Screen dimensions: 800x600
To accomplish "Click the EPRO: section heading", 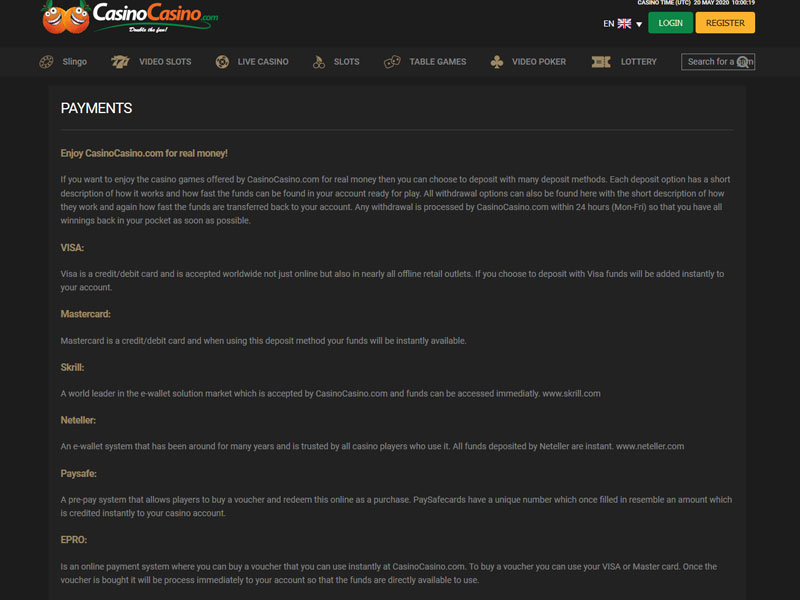I will click(x=73, y=540).
